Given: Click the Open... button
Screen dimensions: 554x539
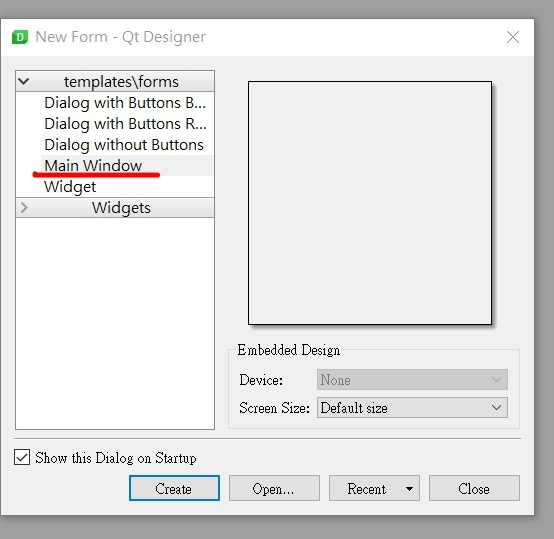Looking at the screenshot, I should click(274, 488).
